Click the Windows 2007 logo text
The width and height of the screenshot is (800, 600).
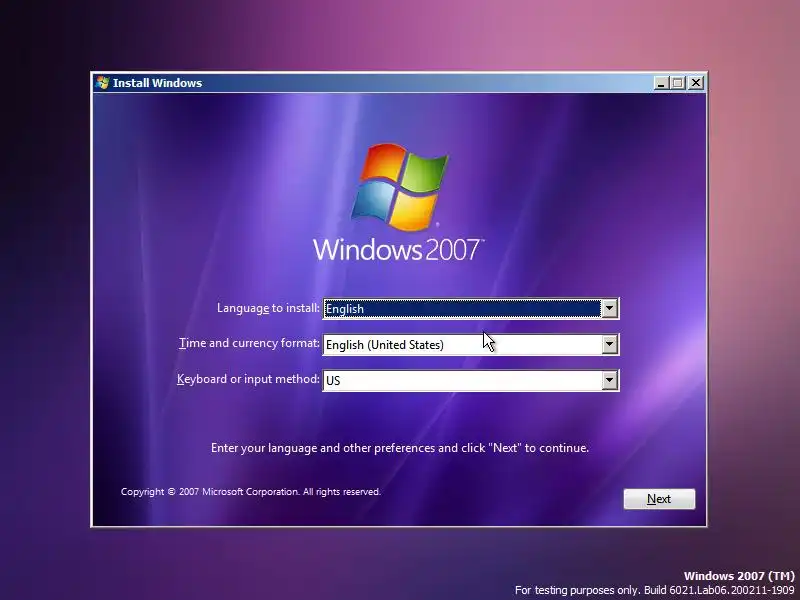click(398, 250)
